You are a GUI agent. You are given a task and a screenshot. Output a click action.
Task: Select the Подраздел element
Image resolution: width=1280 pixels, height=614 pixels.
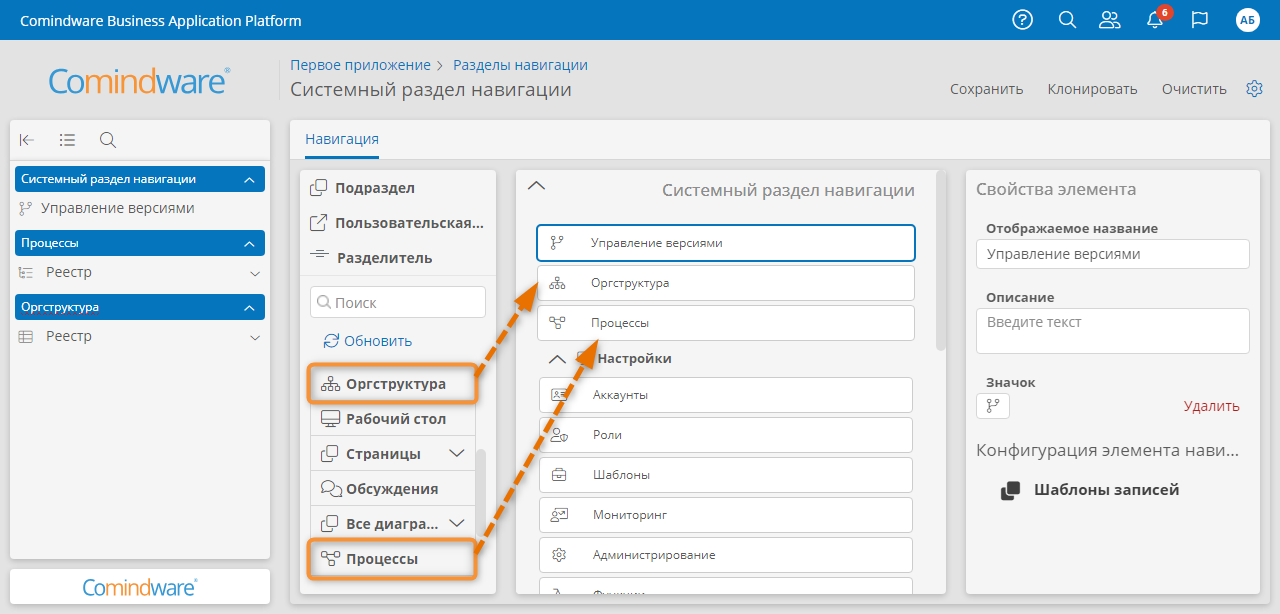click(x=398, y=187)
